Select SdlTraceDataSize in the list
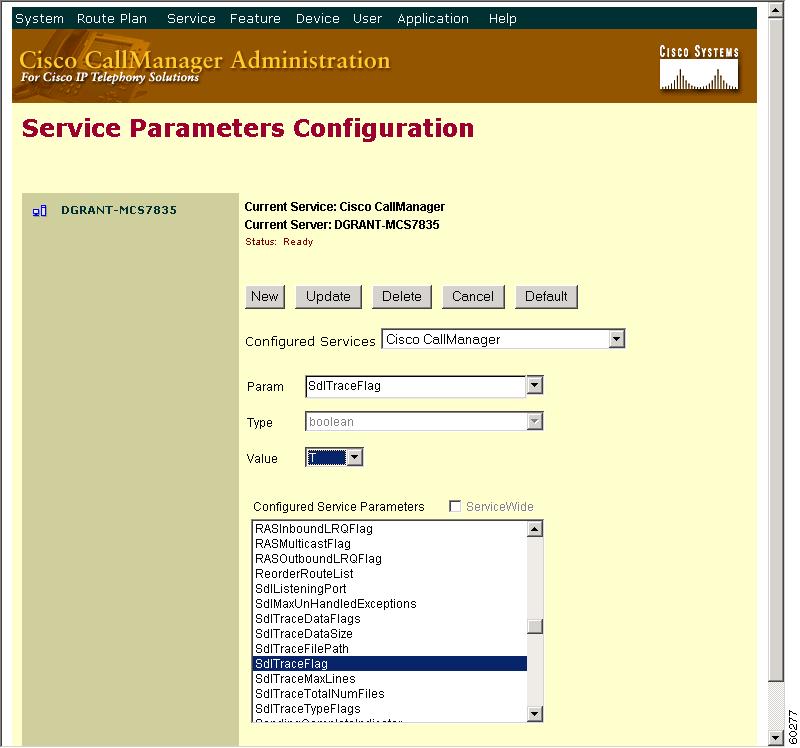Image resolution: width=800 pixels, height=748 pixels. (x=390, y=634)
